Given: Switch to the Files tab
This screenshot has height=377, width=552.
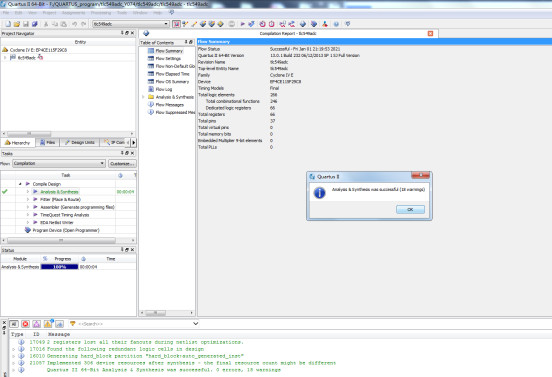Looking at the screenshot, I should click(x=48, y=143).
